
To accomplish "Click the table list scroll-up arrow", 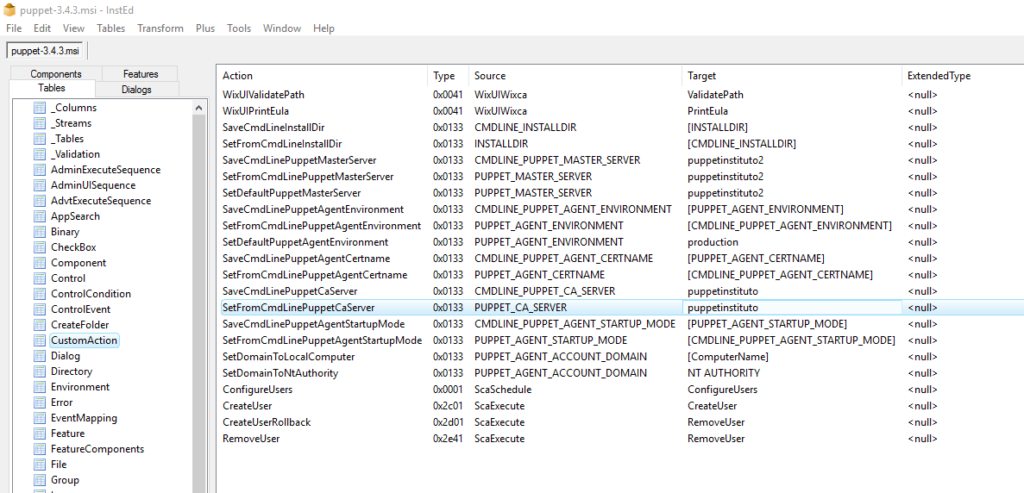I will click(x=199, y=108).
